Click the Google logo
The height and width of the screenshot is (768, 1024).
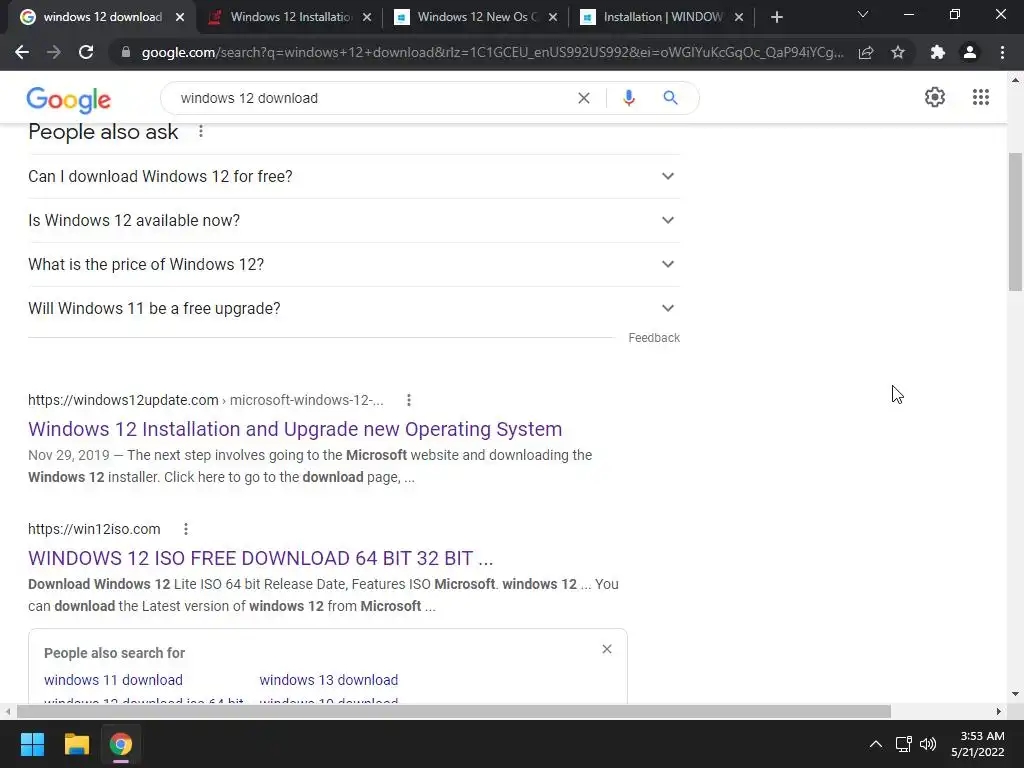(69, 99)
